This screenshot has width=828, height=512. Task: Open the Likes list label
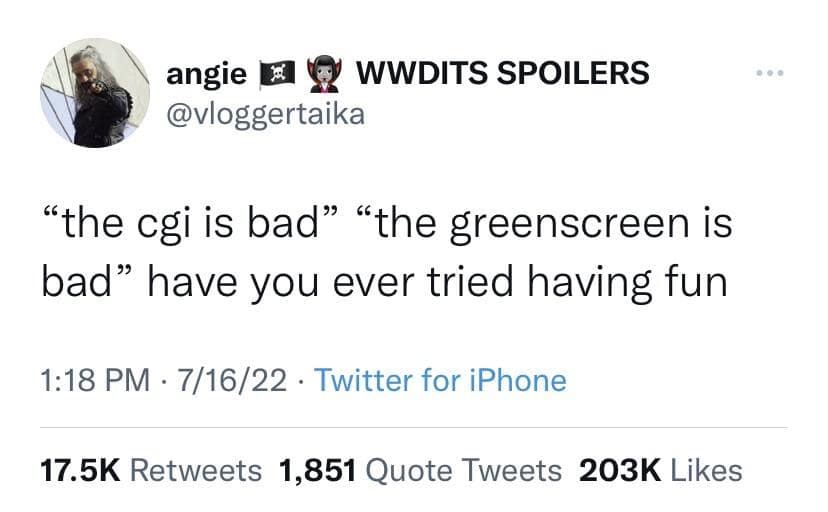(707, 470)
